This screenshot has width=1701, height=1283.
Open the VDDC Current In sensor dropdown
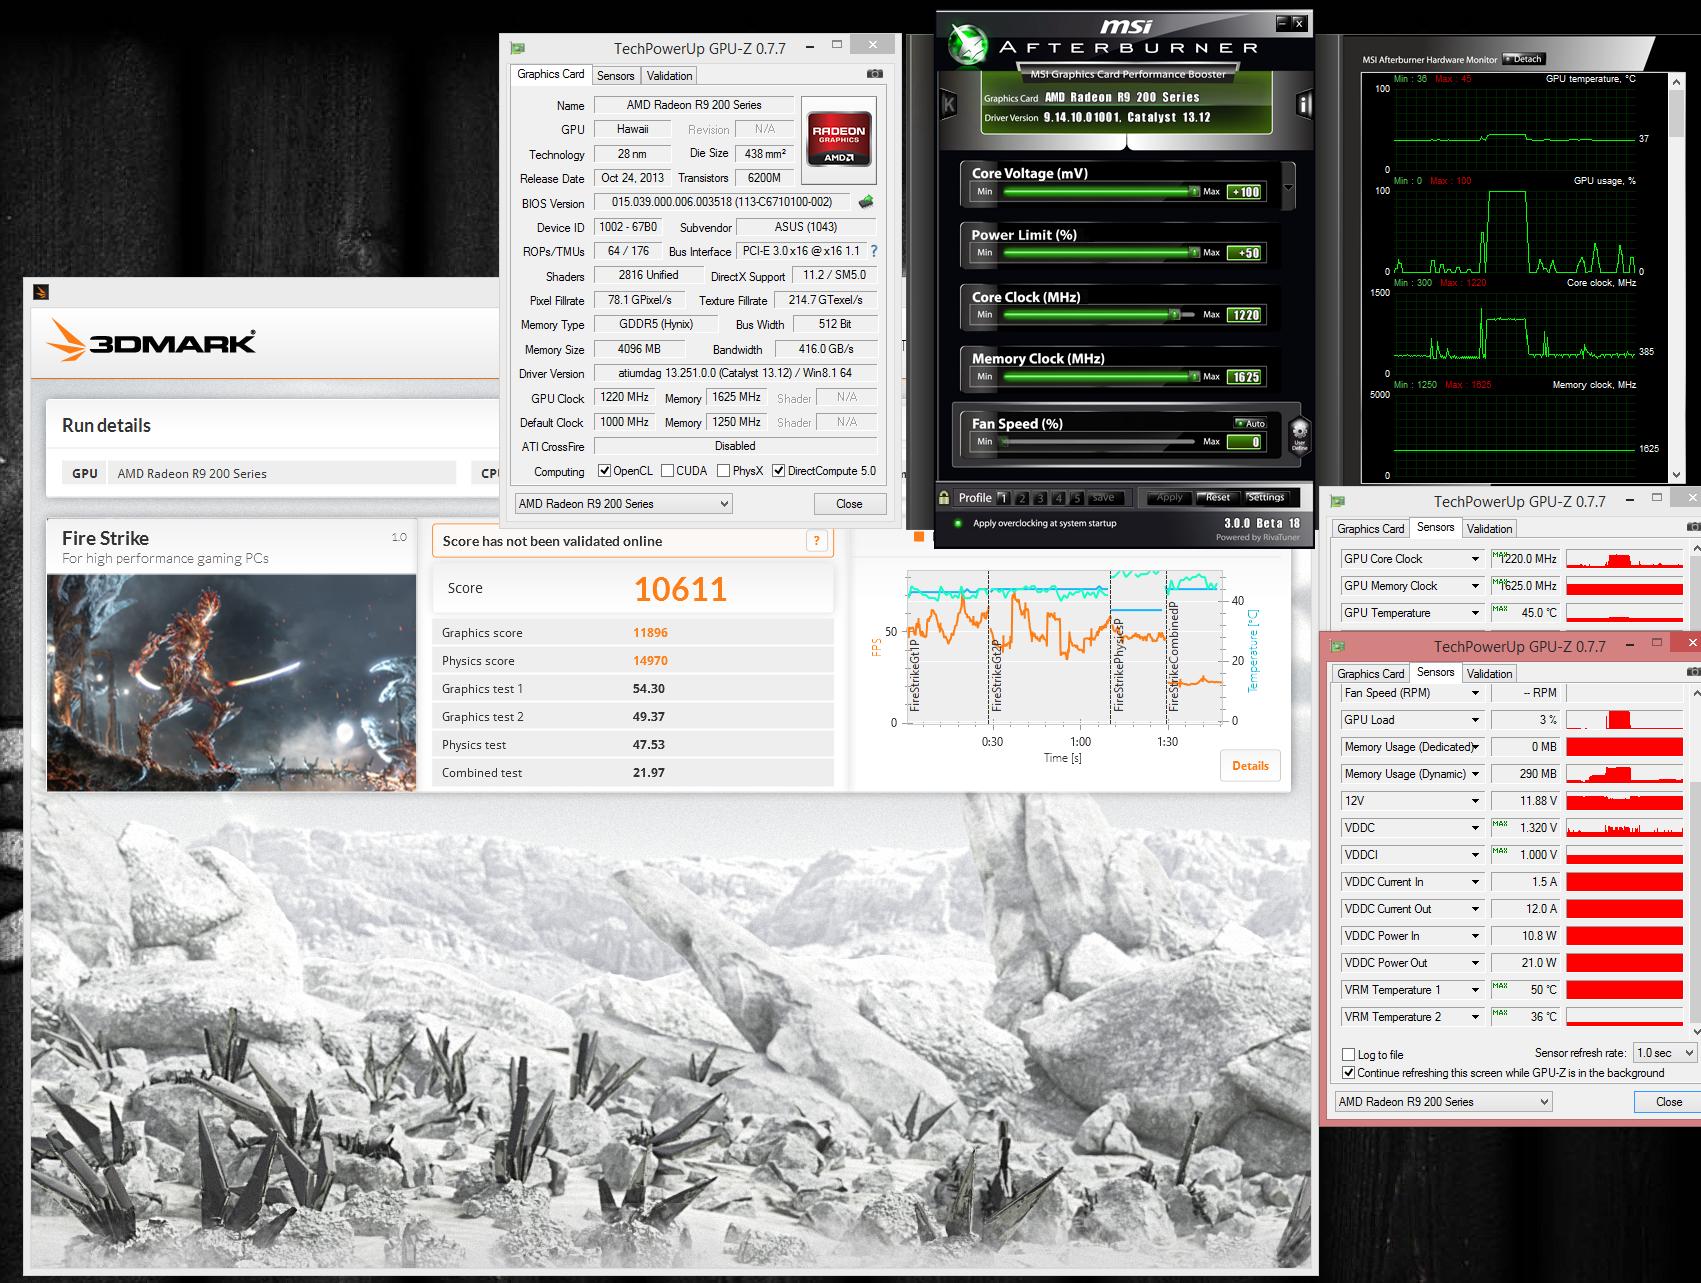click(x=1475, y=882)
